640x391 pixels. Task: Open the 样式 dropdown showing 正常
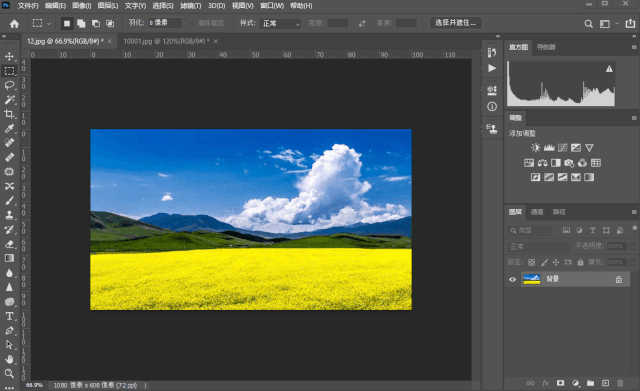280,23
